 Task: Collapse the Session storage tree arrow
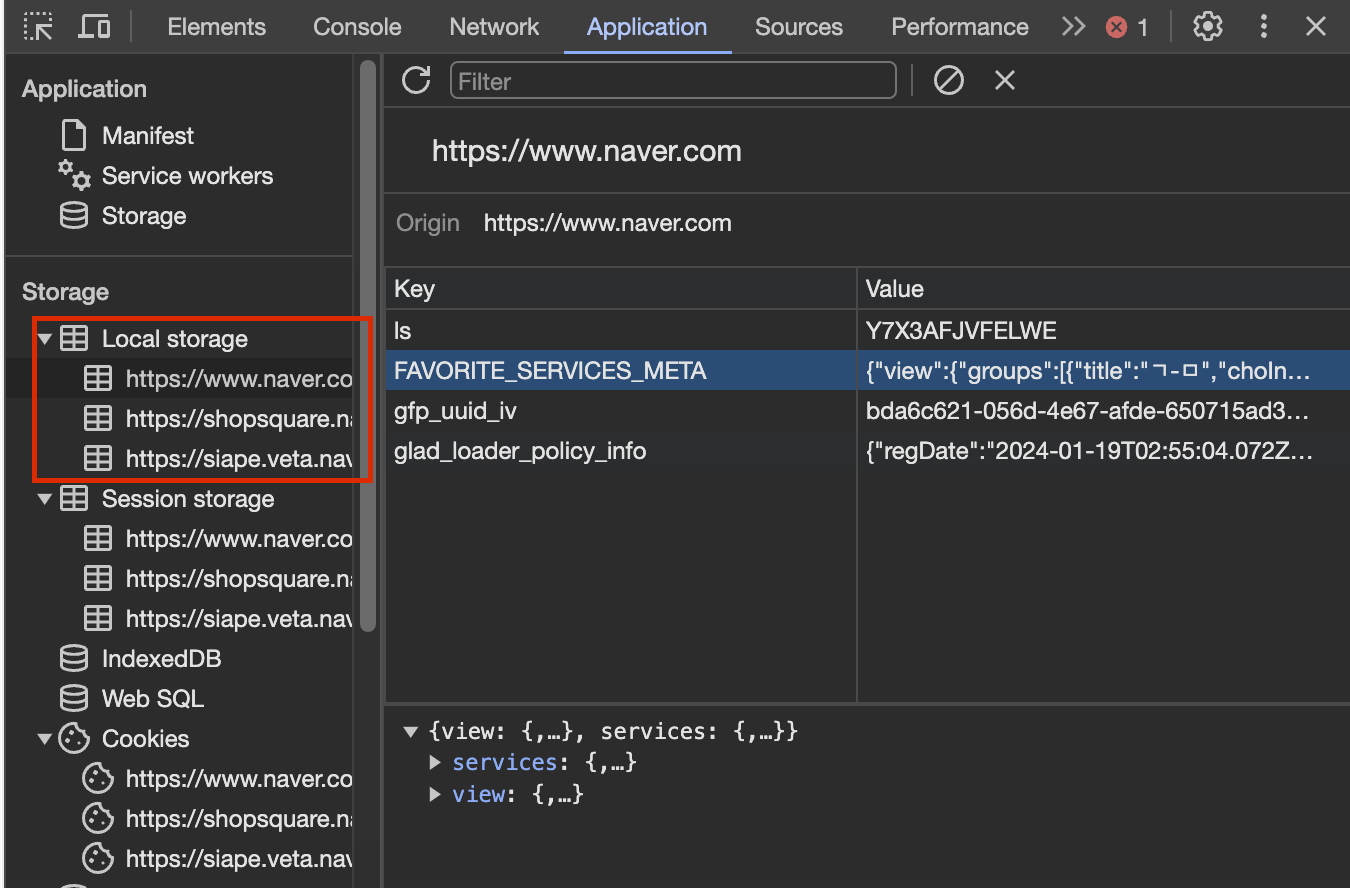[x=44, y=499]
